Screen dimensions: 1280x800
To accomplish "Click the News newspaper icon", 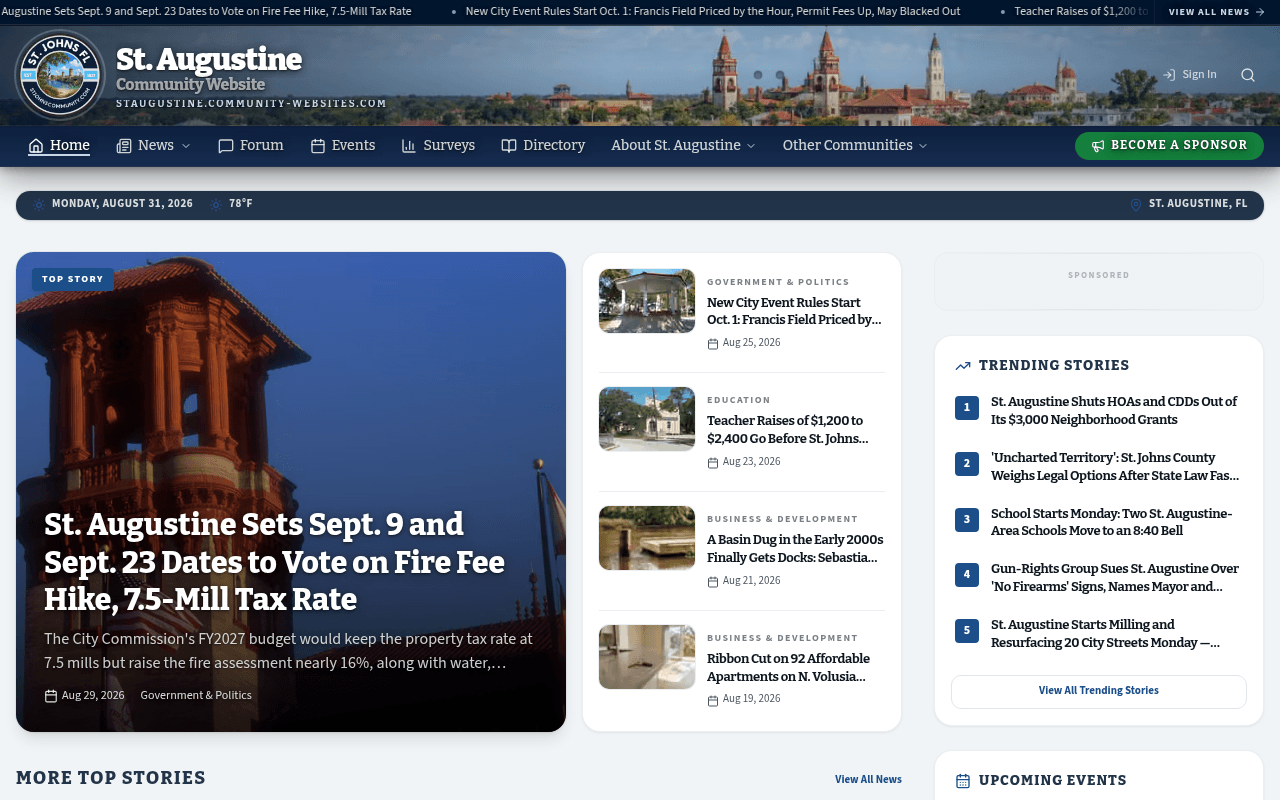I will coord(124,146).
